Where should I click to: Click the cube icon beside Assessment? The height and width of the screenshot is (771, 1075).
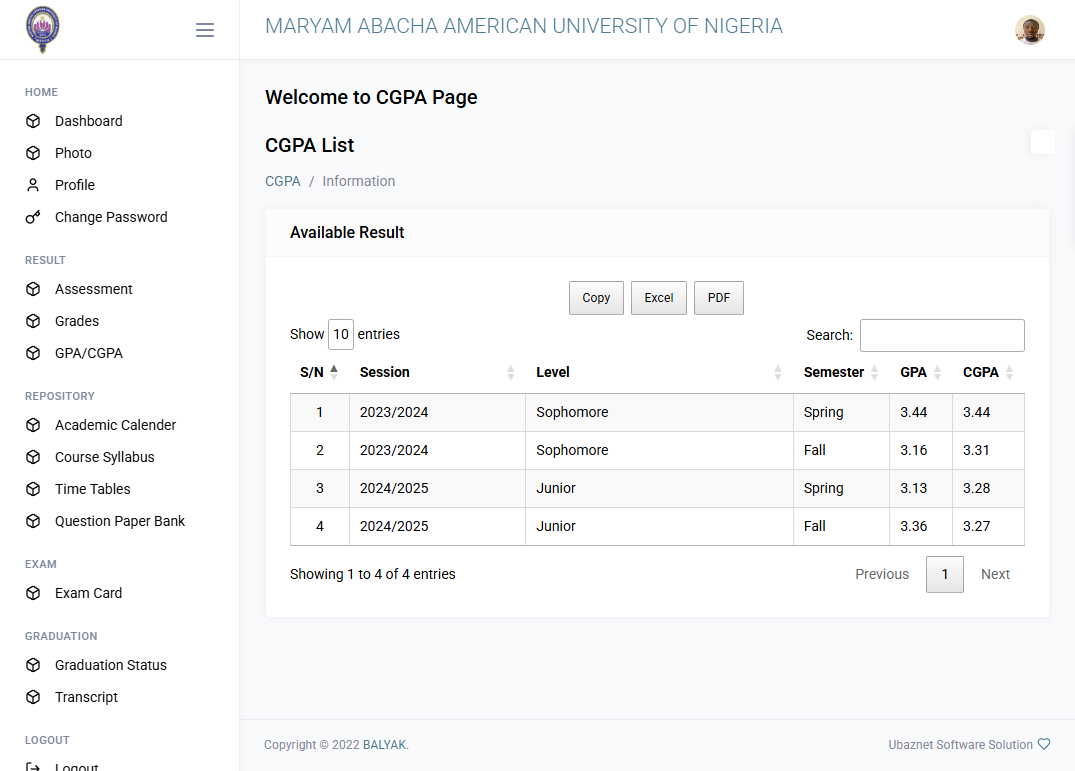(x=33, y=289)
